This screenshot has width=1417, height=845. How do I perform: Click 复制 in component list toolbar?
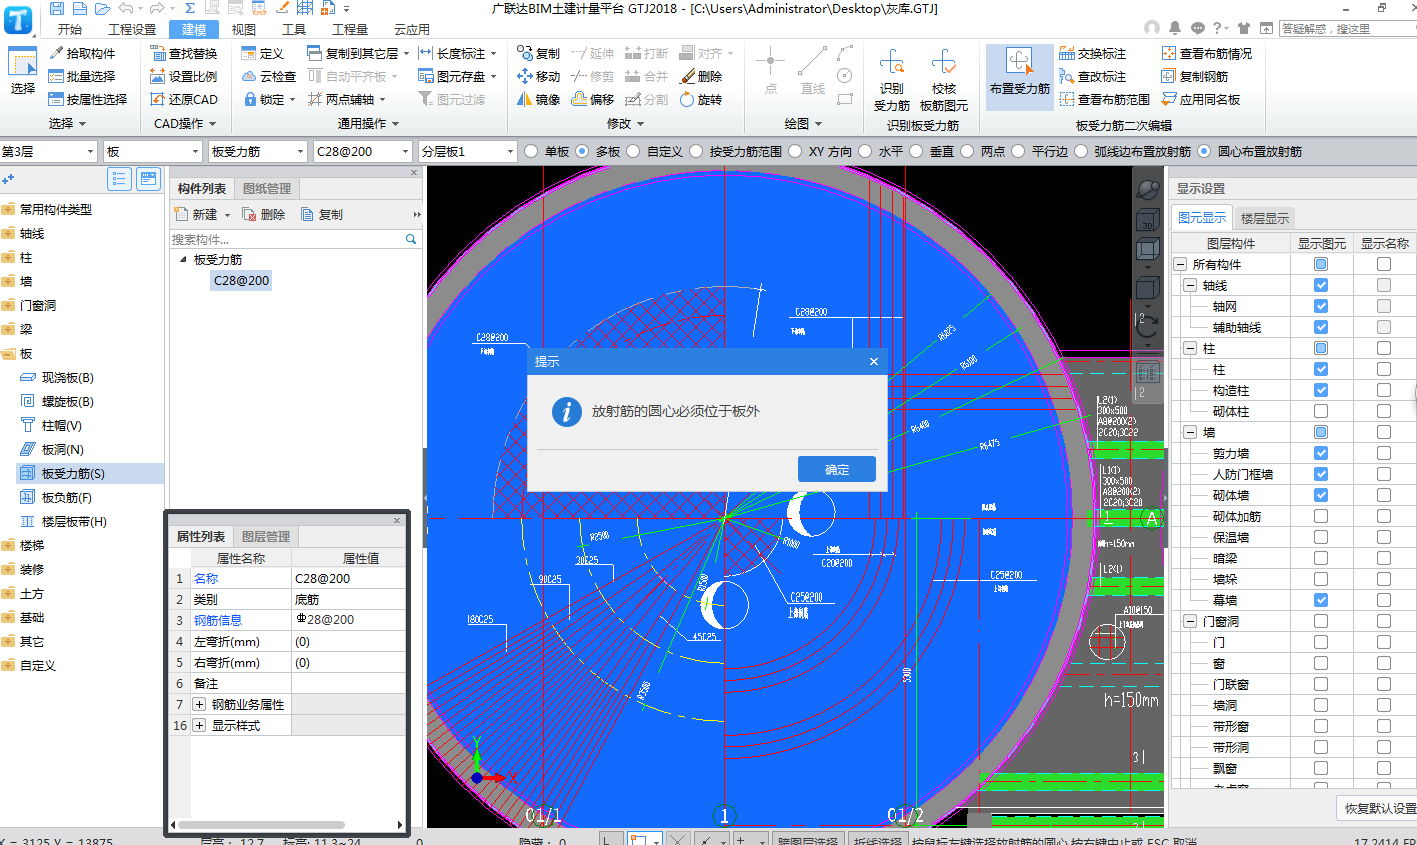point(322,214)
